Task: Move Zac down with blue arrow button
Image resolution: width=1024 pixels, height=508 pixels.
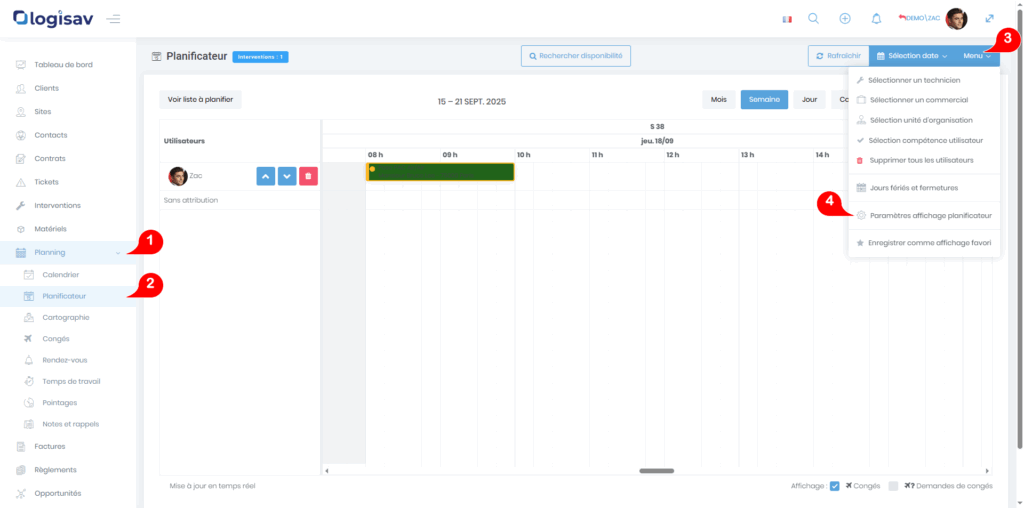Action: 287,176
